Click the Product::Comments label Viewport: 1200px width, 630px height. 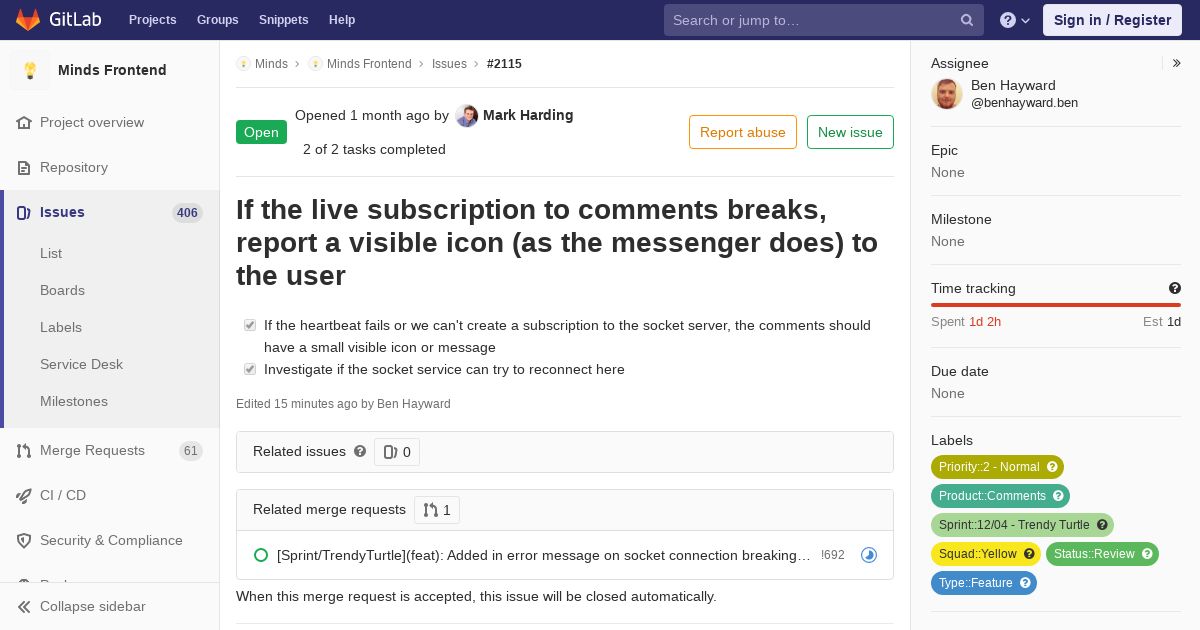pyautogui.click(x=1000, y=496)
